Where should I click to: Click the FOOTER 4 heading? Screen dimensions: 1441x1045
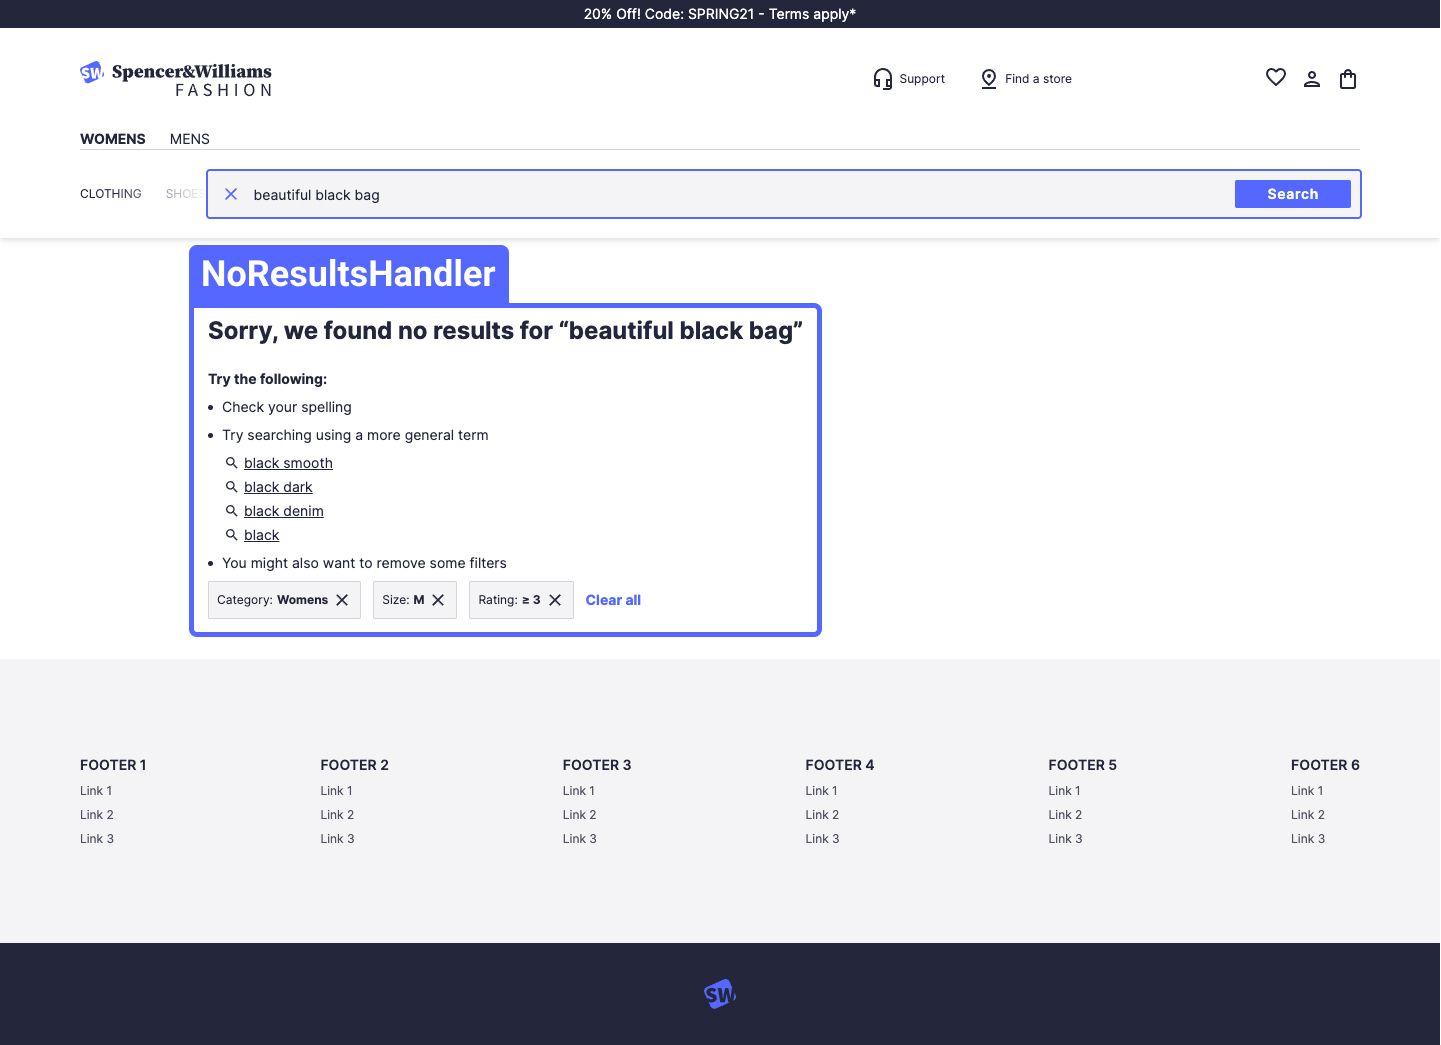point(840,765)
